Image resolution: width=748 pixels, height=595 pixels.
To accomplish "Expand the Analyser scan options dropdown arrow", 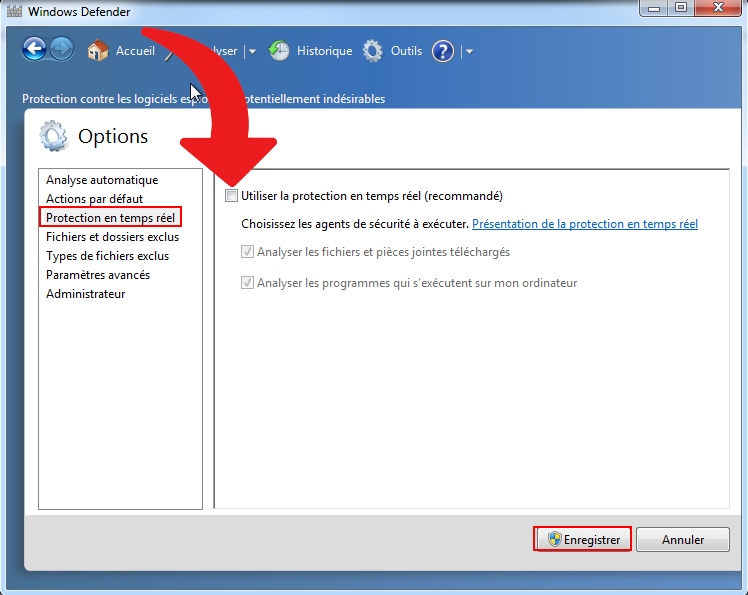I will (252, 52).
